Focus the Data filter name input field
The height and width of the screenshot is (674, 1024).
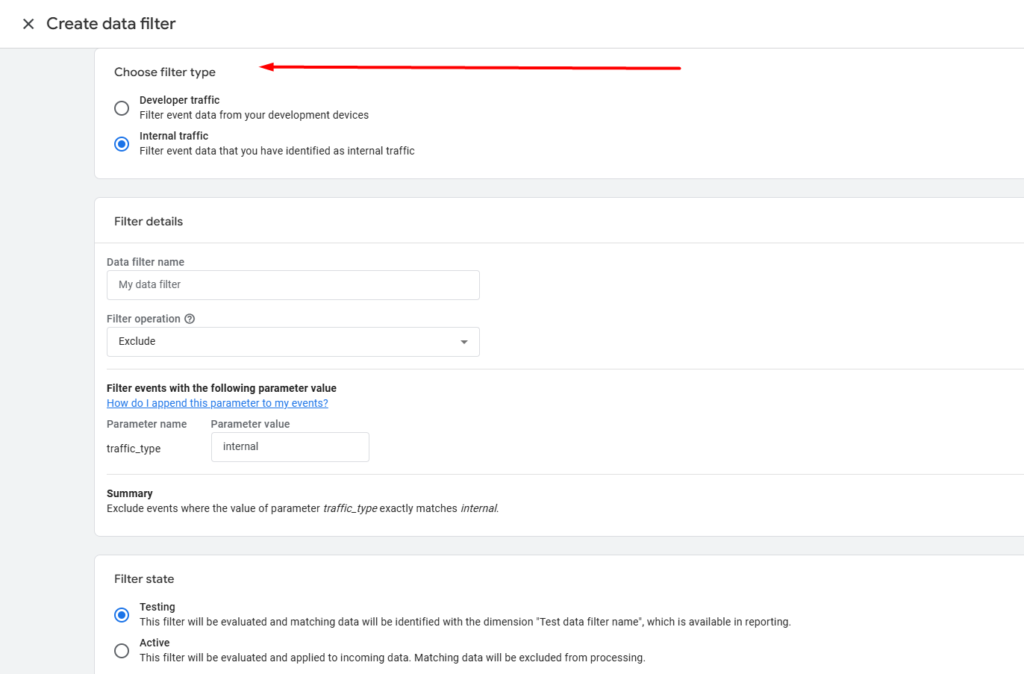click(x=293, y=285)
